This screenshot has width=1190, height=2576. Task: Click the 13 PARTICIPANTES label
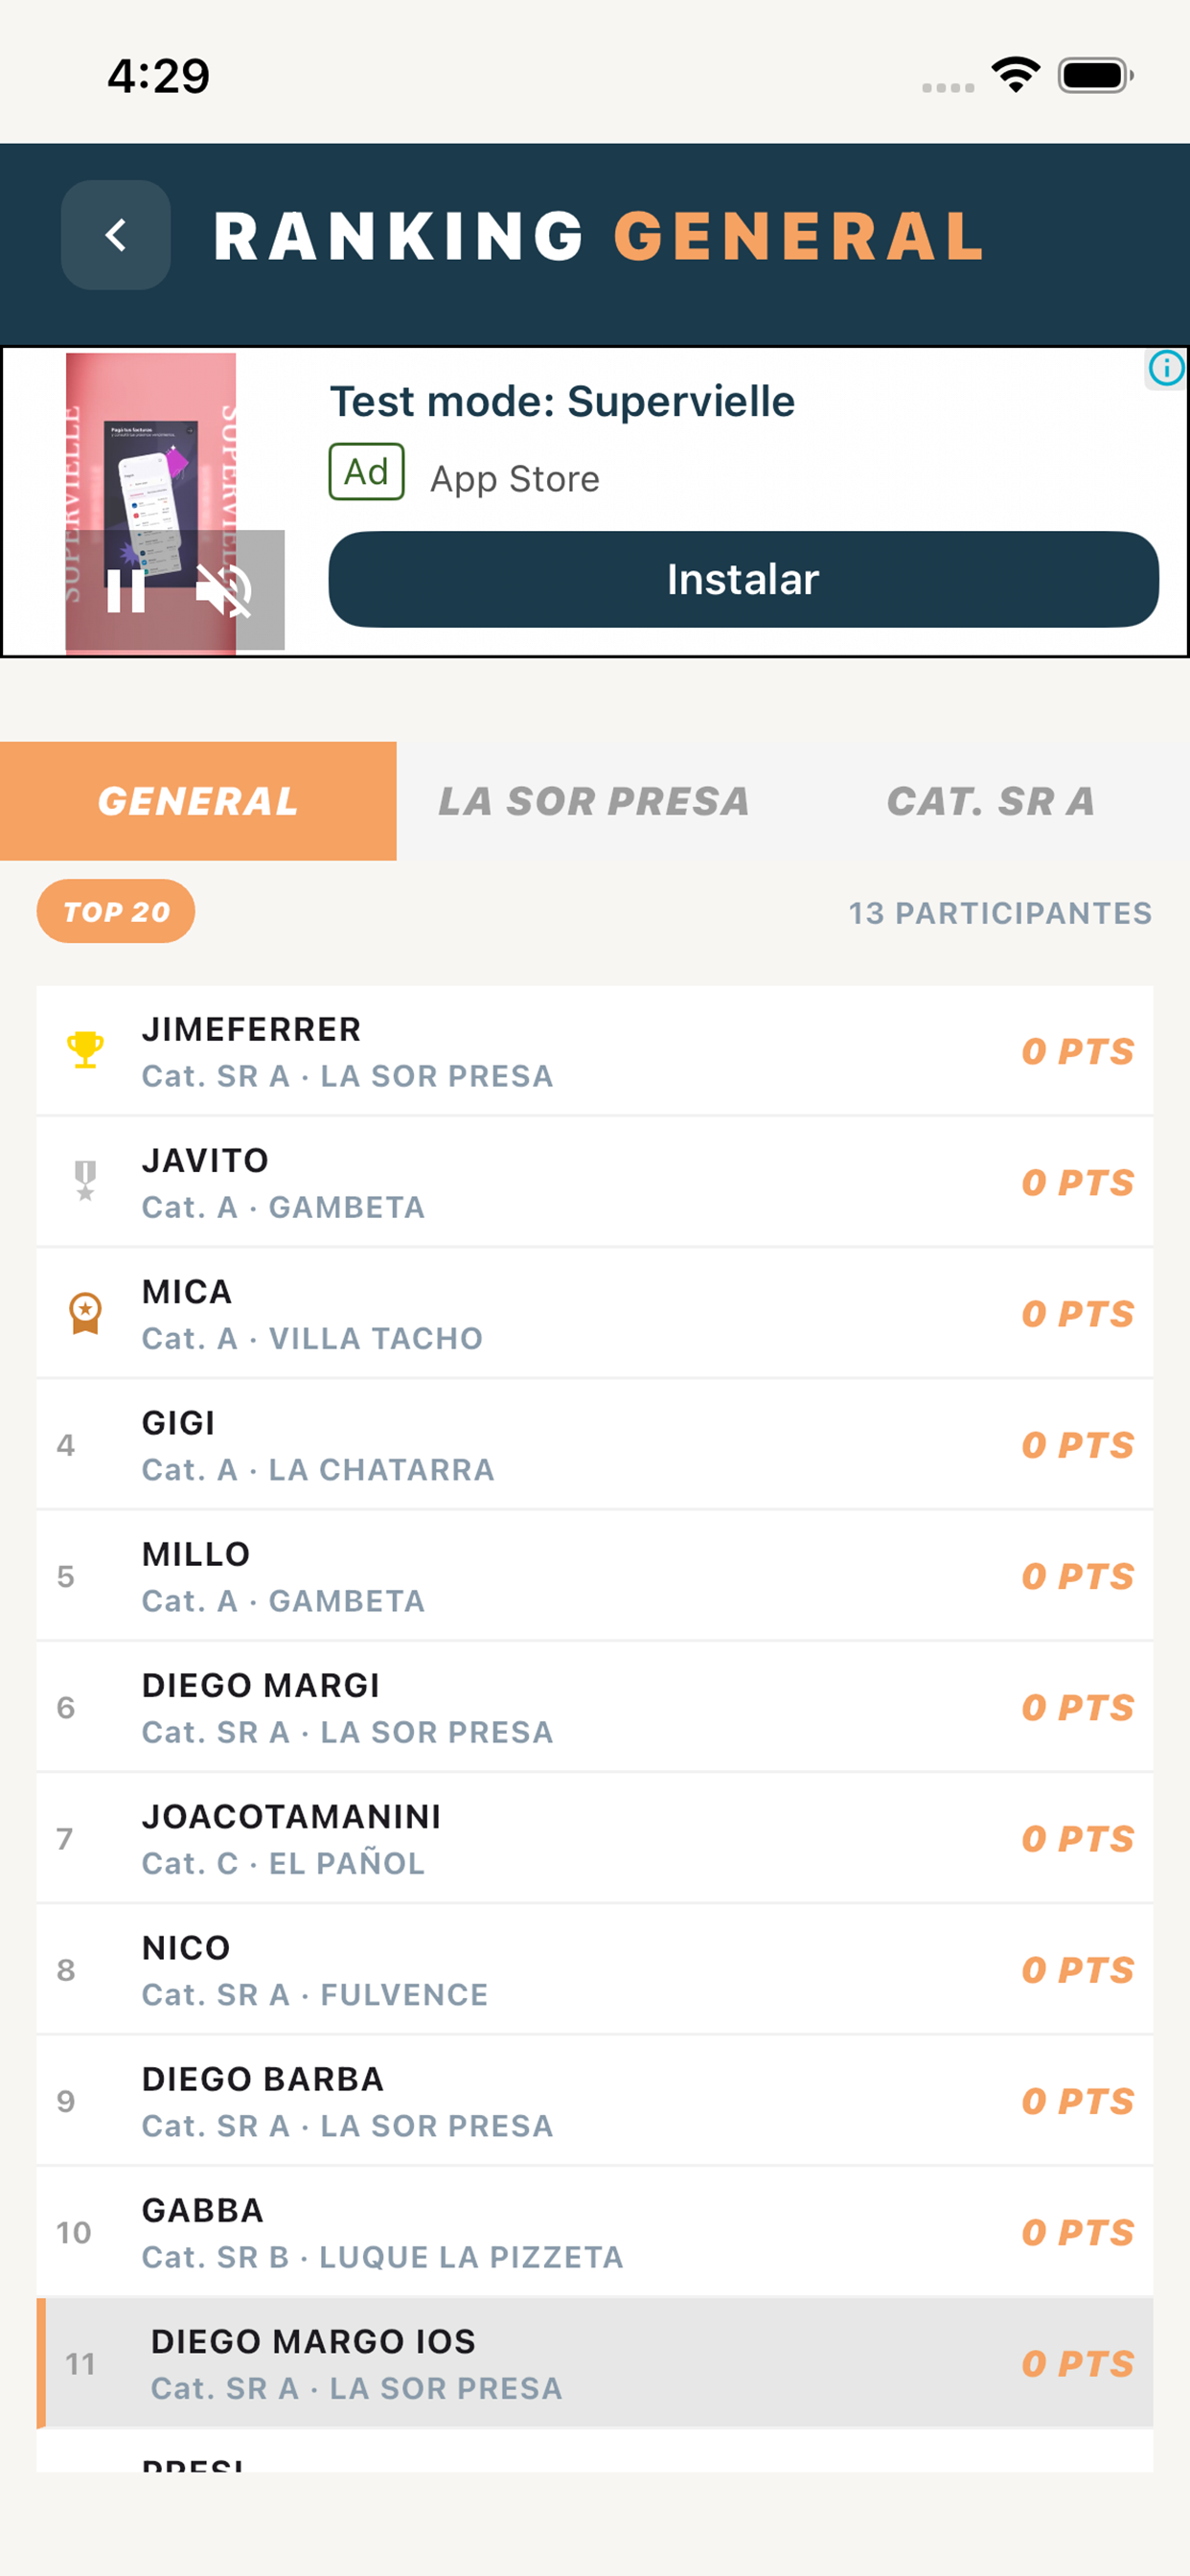click(x=1000, y=913)
